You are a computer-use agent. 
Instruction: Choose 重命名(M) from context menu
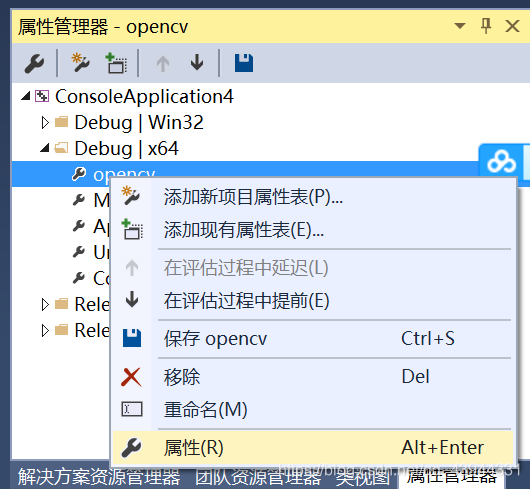(313, 410)
